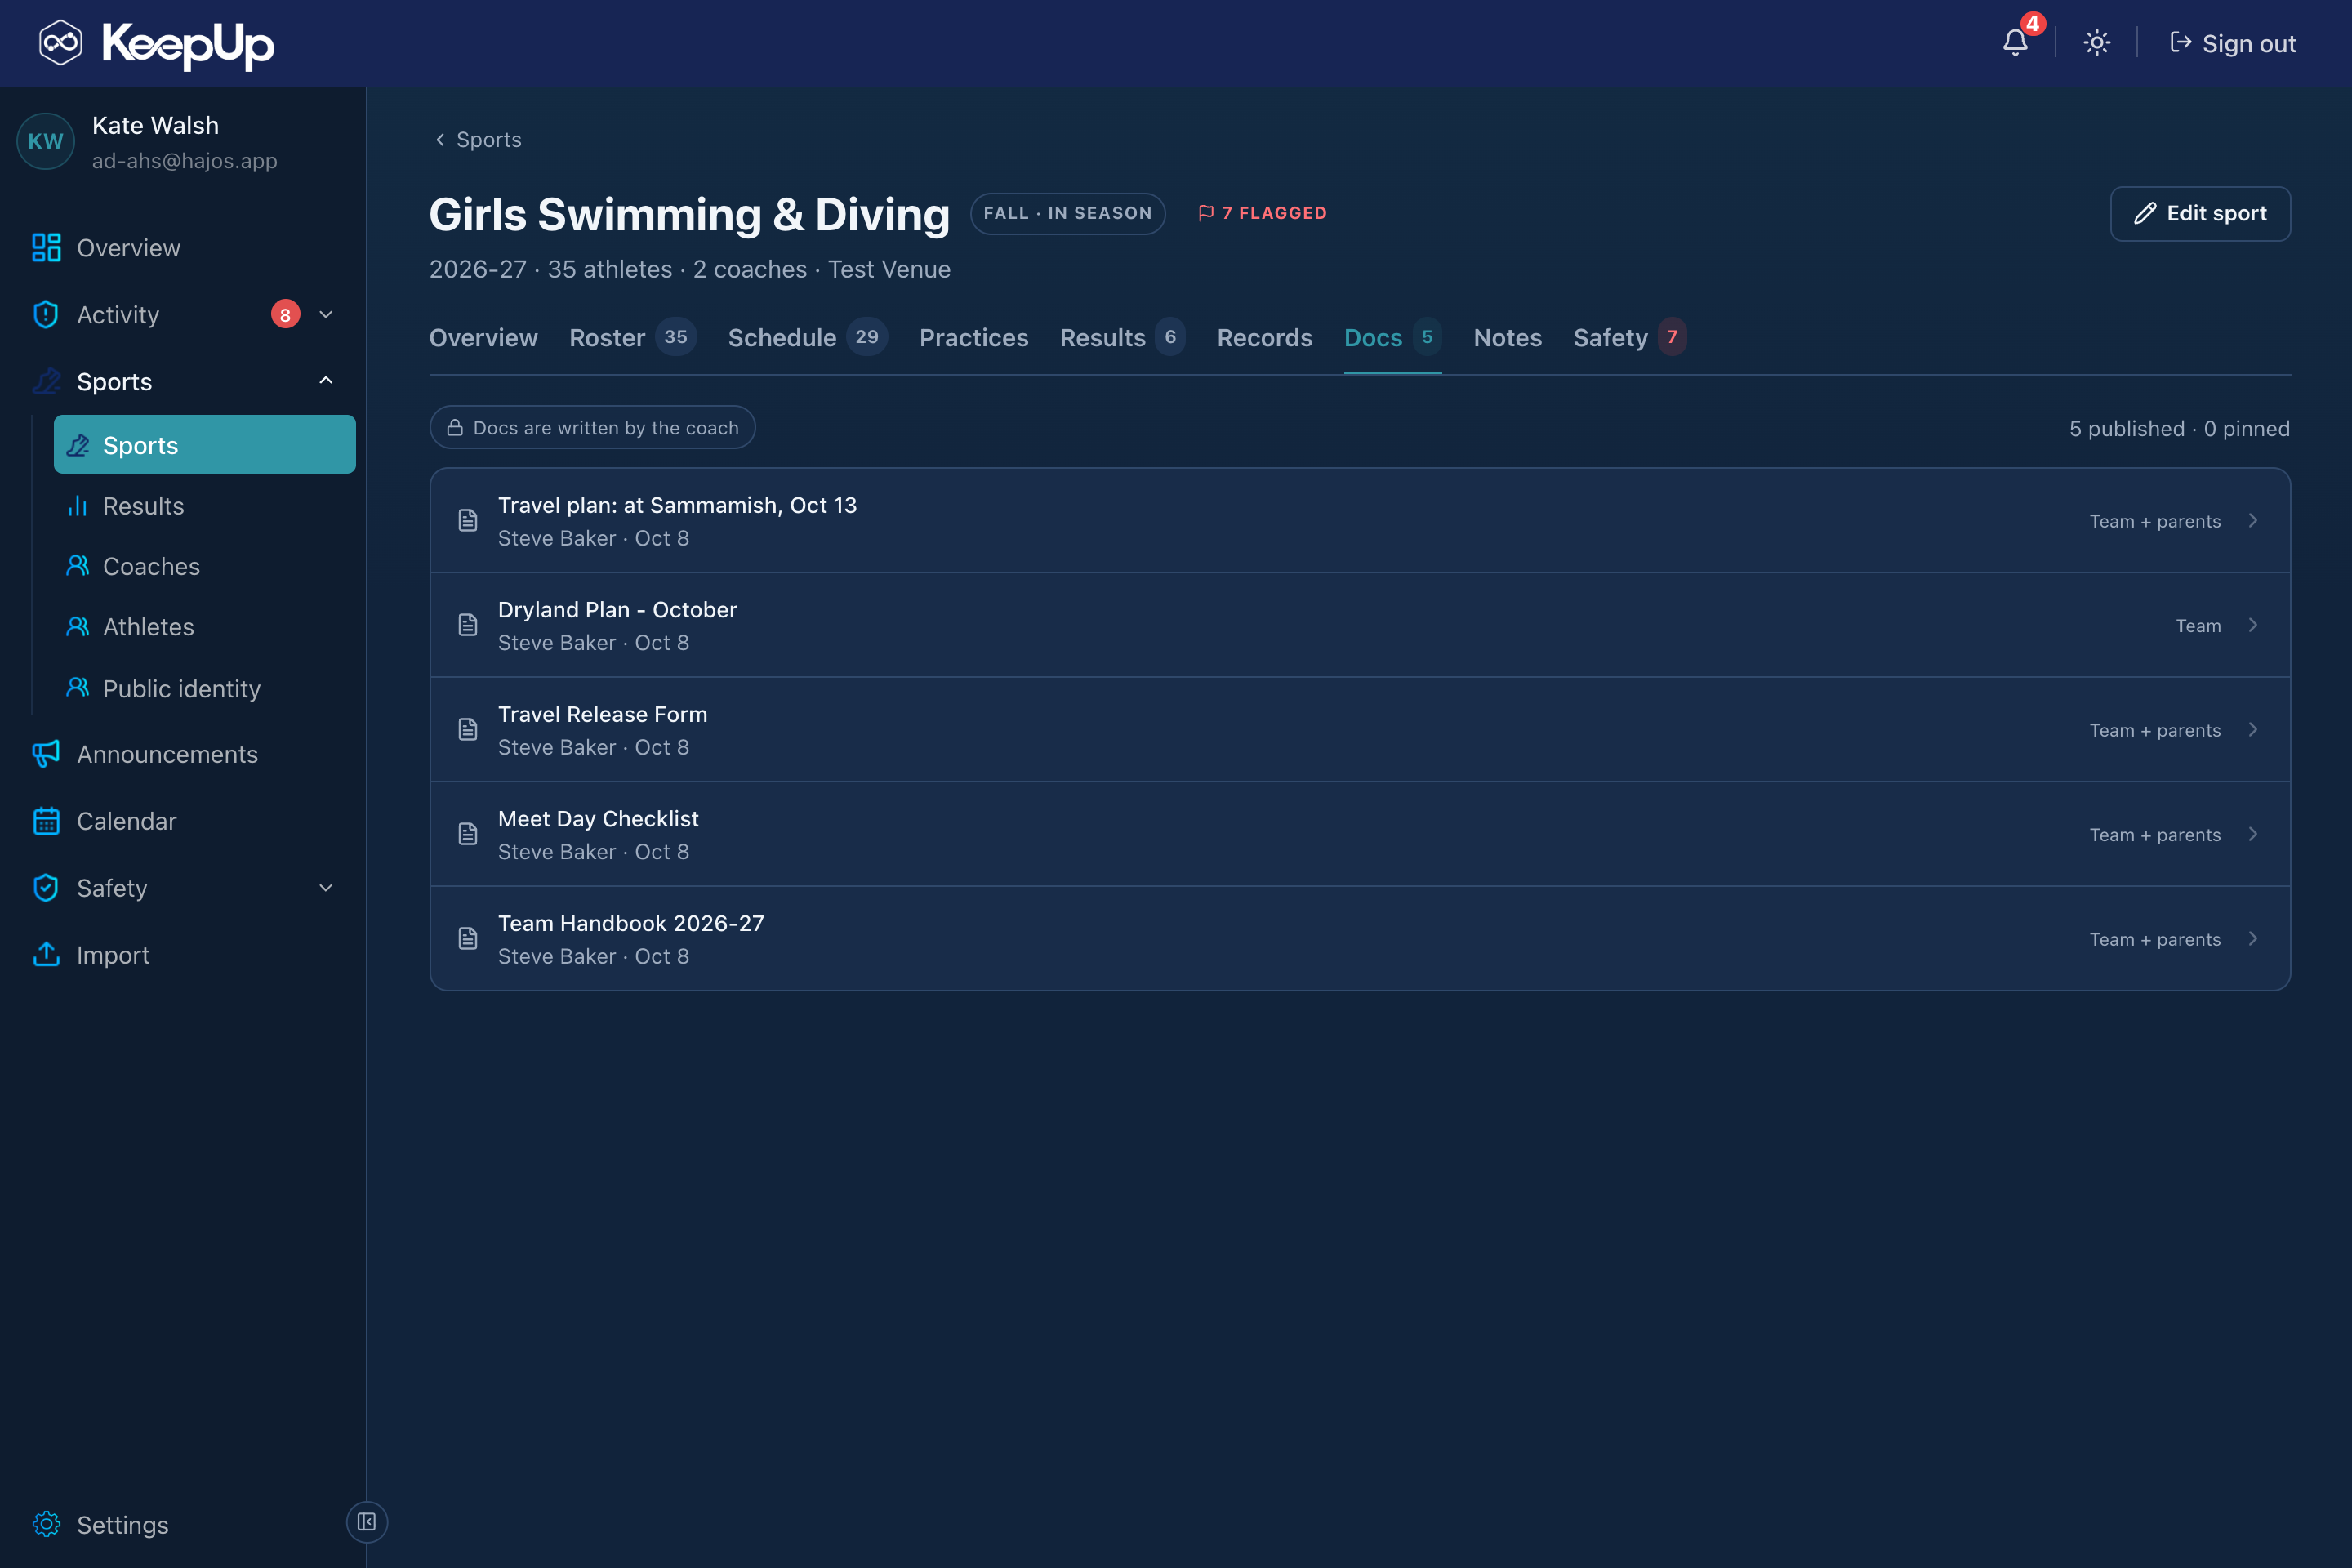Open Coaches submenu item
Viewport: 2352px width, 1568px height.
(x=151, y=566)
